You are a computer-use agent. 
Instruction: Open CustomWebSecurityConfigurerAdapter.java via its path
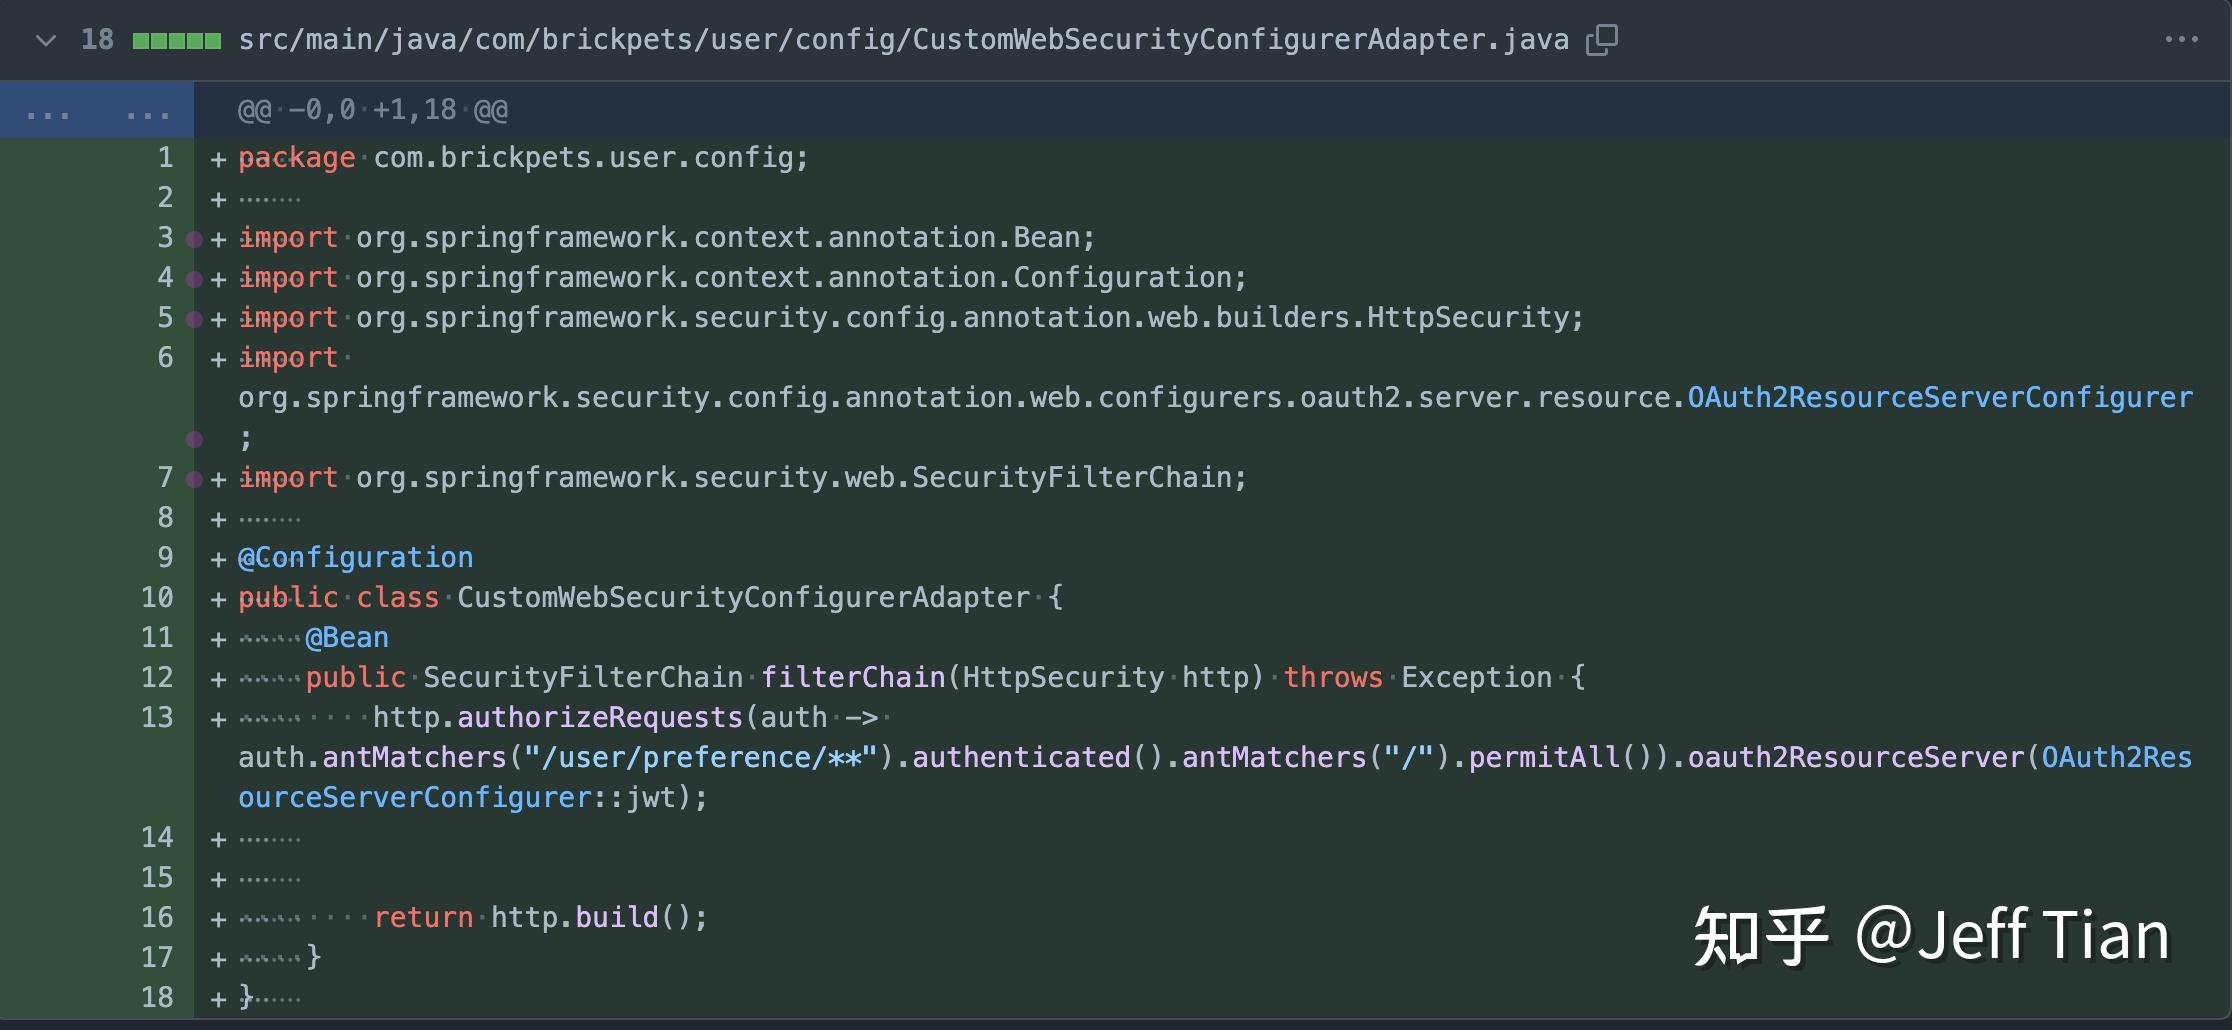tap(900, 38)
